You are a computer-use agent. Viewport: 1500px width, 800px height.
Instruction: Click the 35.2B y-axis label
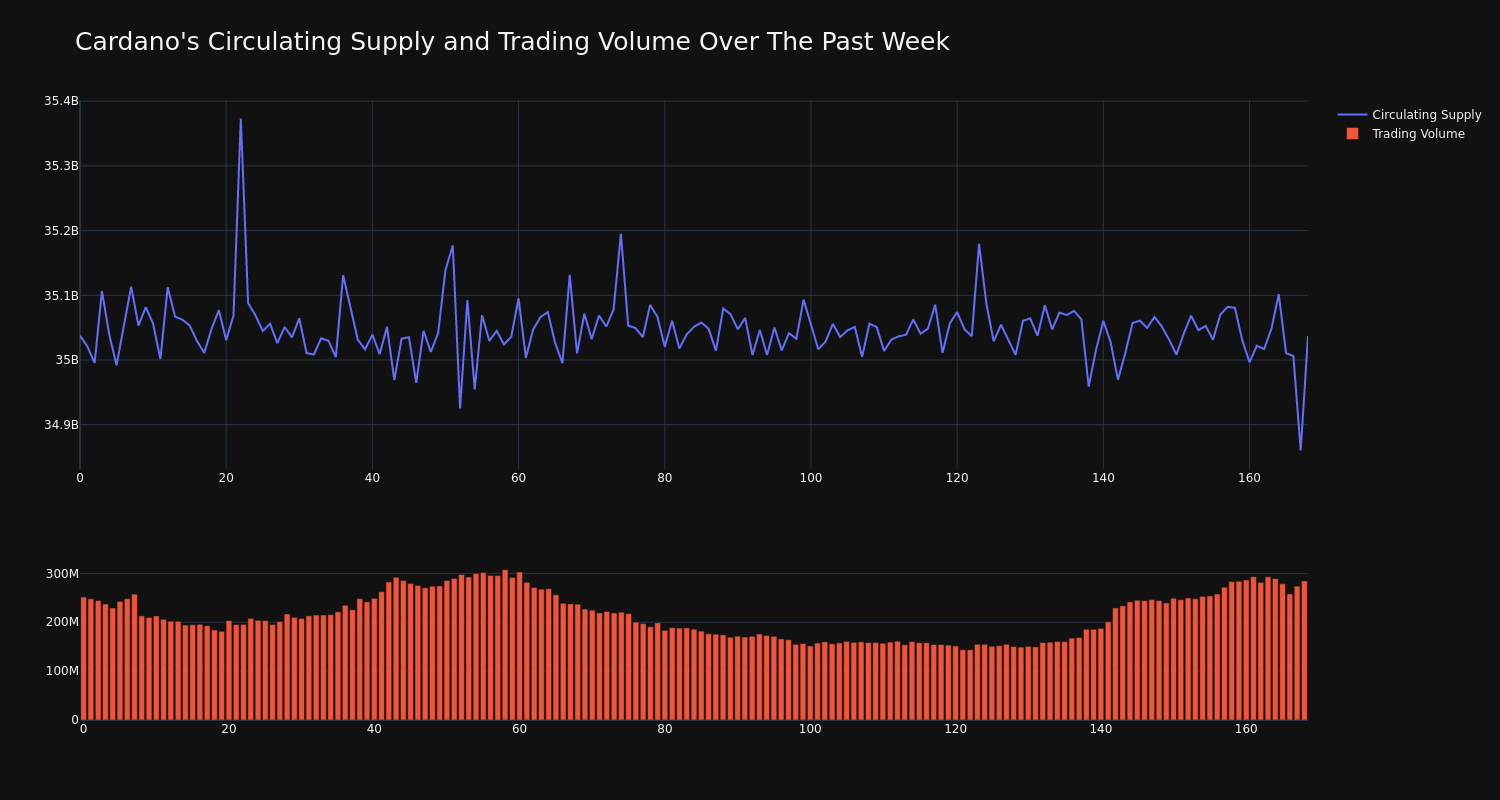click(61, 231)
